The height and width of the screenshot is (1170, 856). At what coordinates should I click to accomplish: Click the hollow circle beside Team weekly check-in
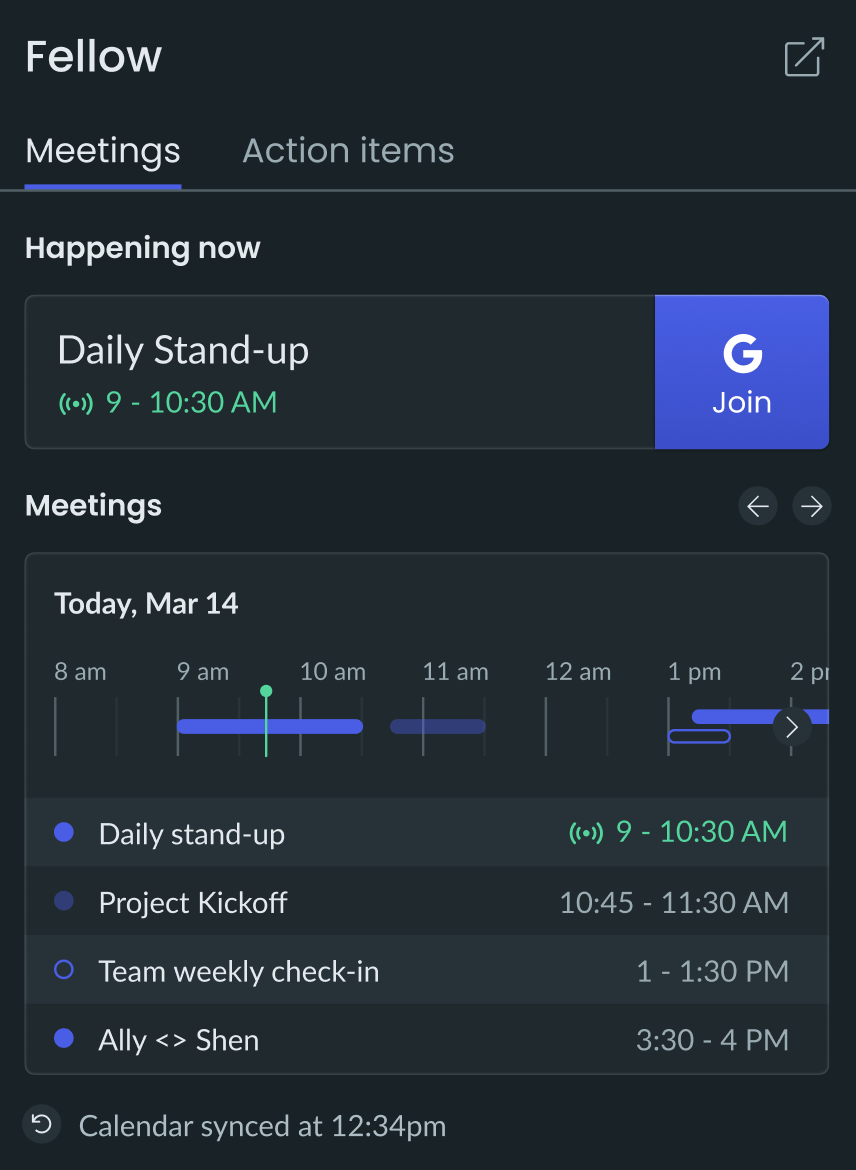pos(64,970)
